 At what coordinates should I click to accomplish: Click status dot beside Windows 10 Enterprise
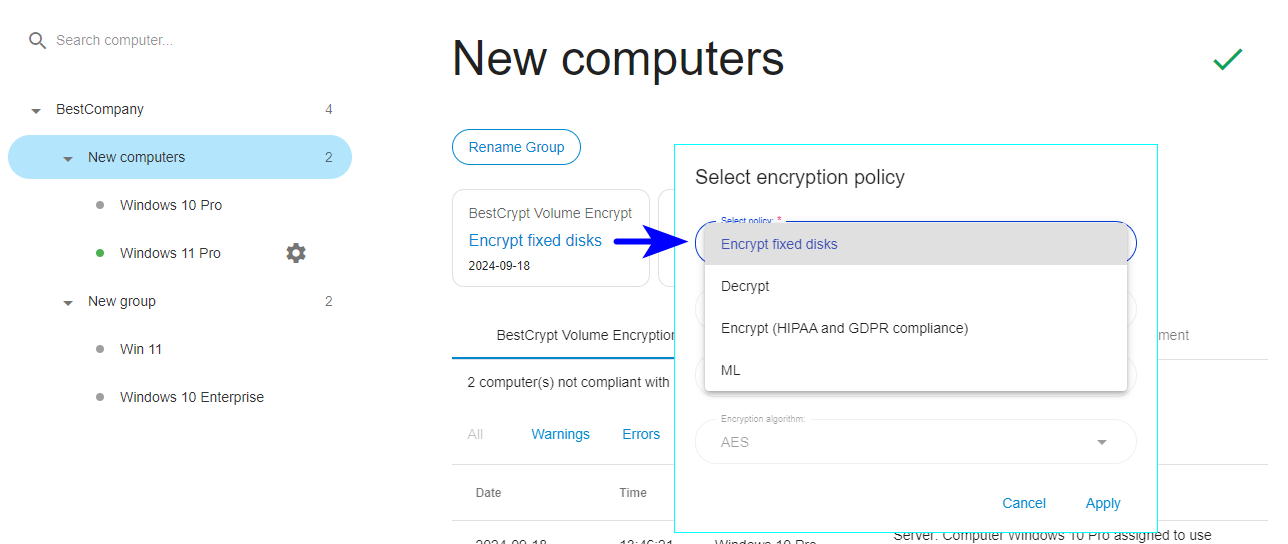tap(100, 397)
